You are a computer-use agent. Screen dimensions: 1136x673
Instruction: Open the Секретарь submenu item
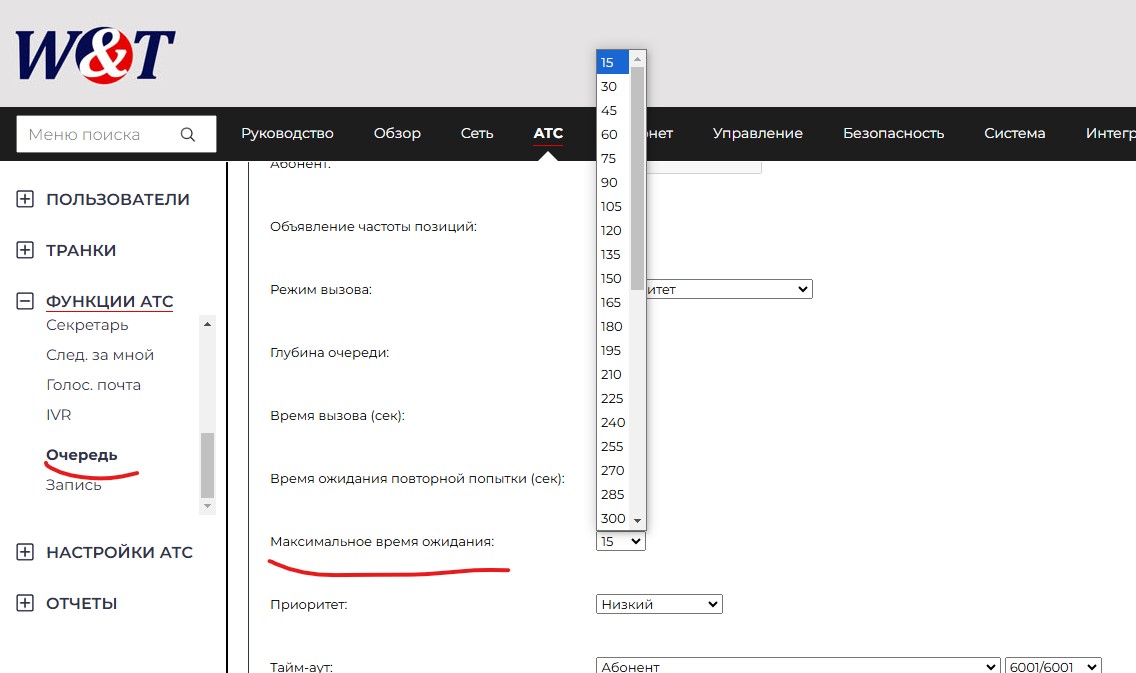pos(87,325)
